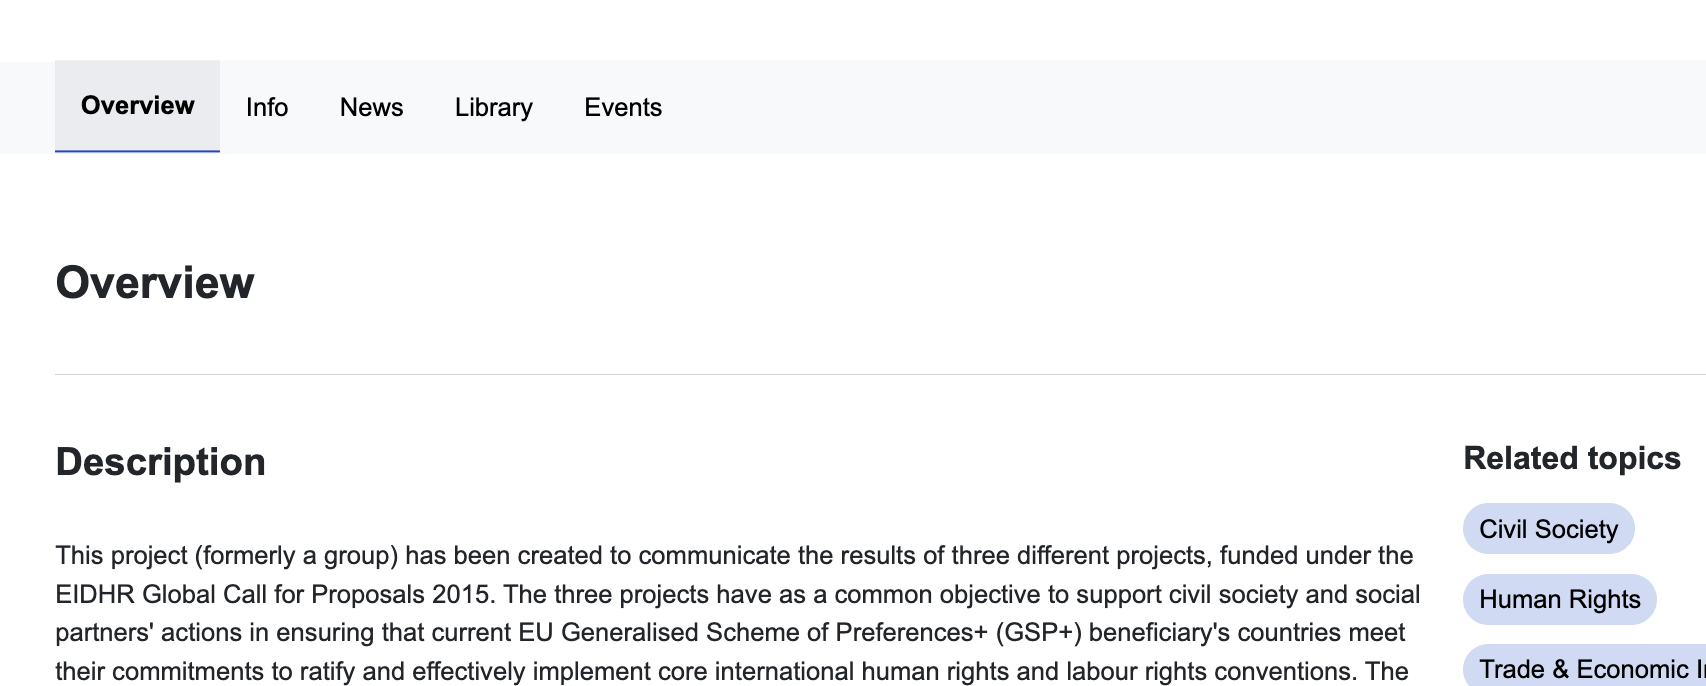
Task: Select the currently active Overview tab
Action: click(136, 105)
